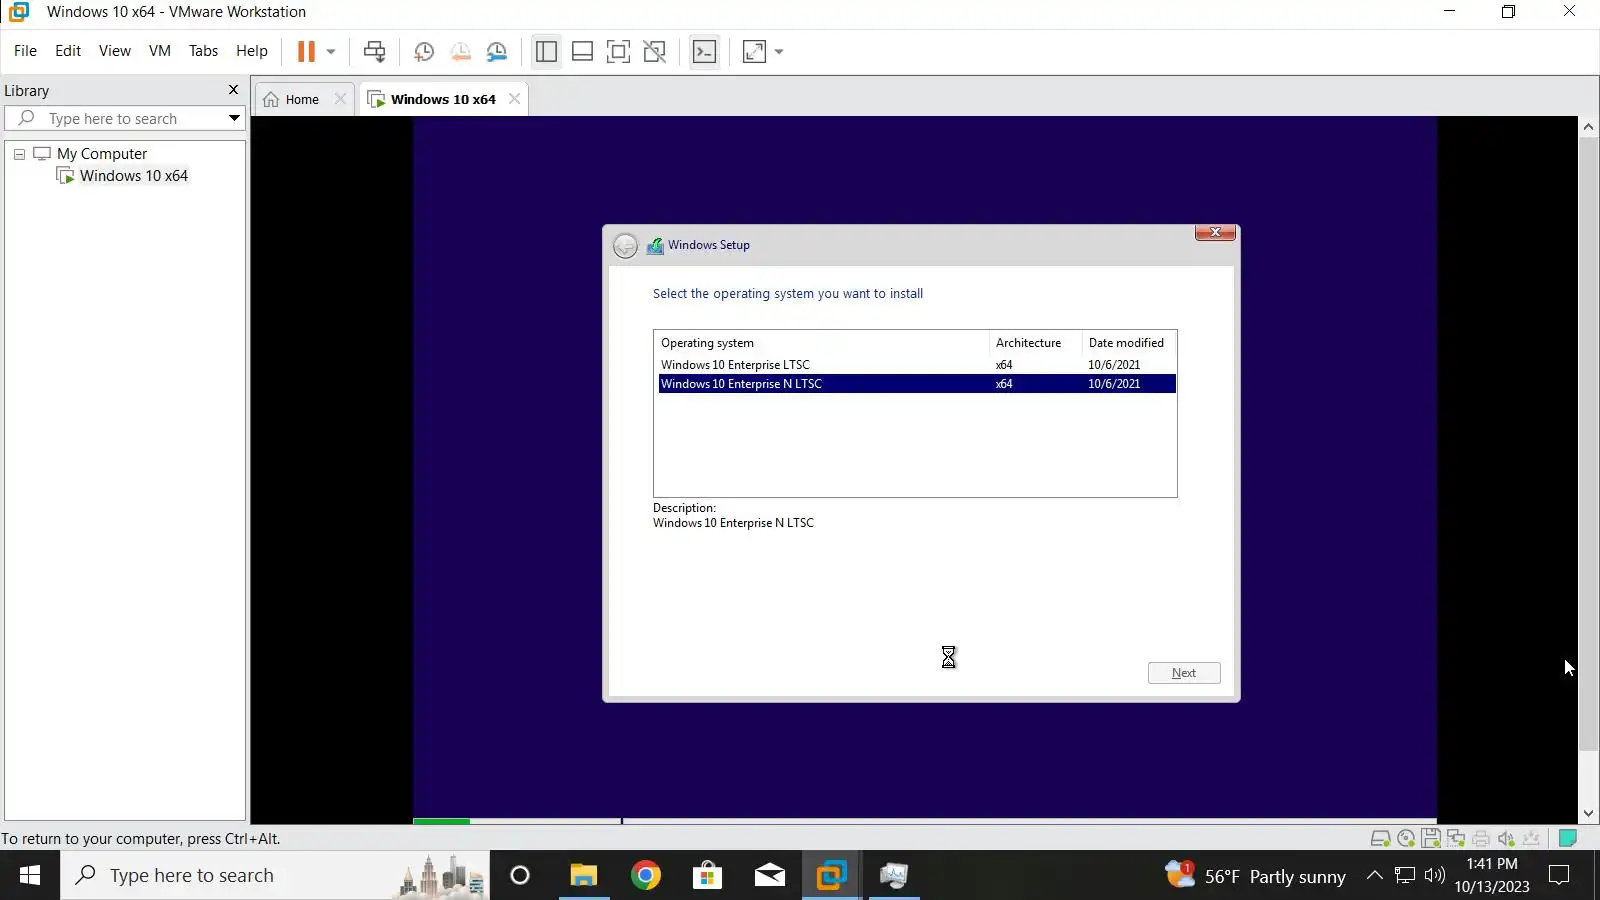The height and width of the screenshot is (900, 1600).
Task: Close the Home tab
Action: 340,99
